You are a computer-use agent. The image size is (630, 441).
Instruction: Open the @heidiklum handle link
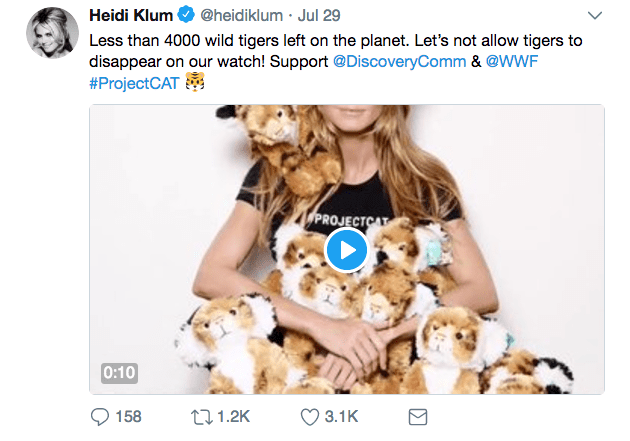241,16
